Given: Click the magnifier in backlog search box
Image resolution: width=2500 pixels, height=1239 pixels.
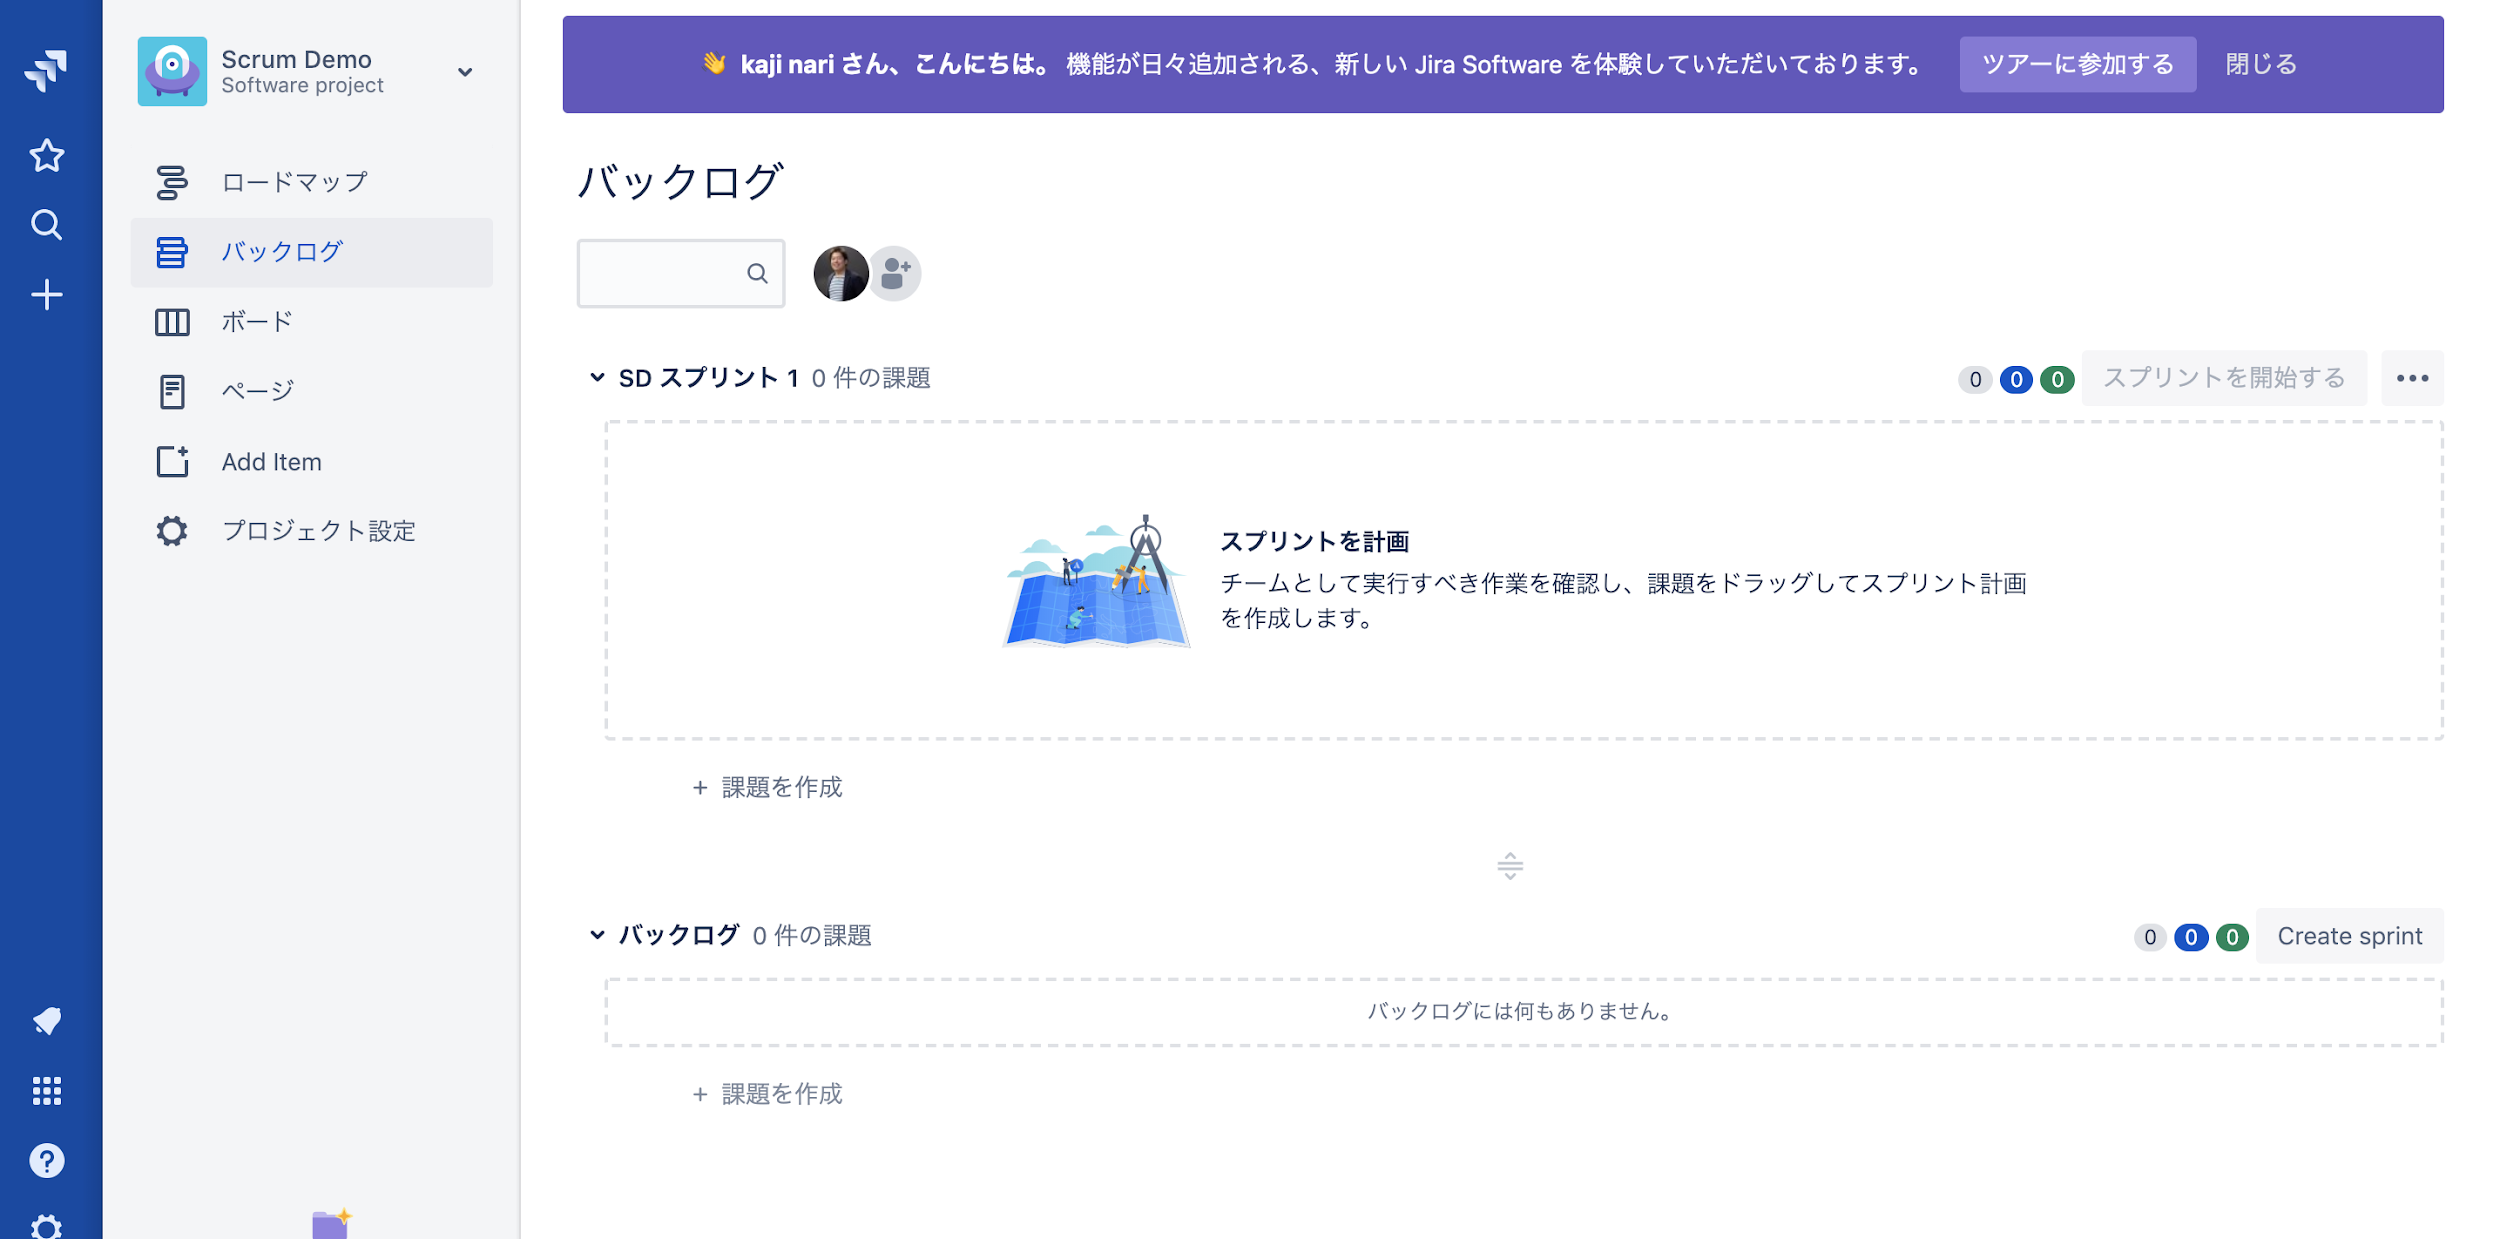Looking at the screenshot, I should (x=757, y=273).
